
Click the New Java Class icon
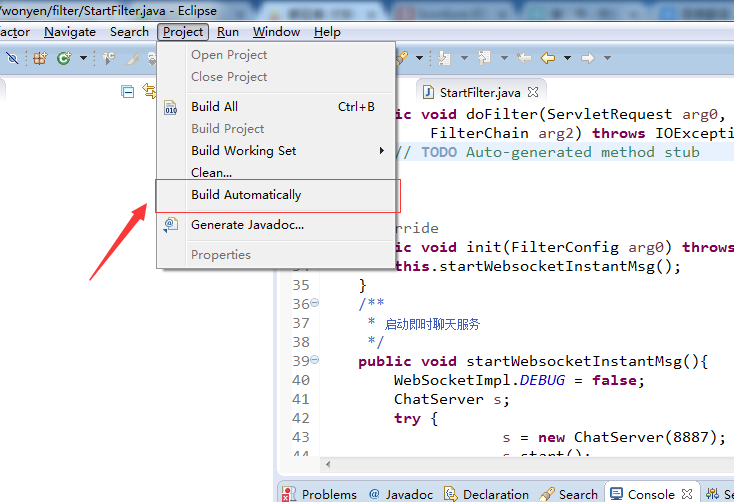tap(64, 58)
